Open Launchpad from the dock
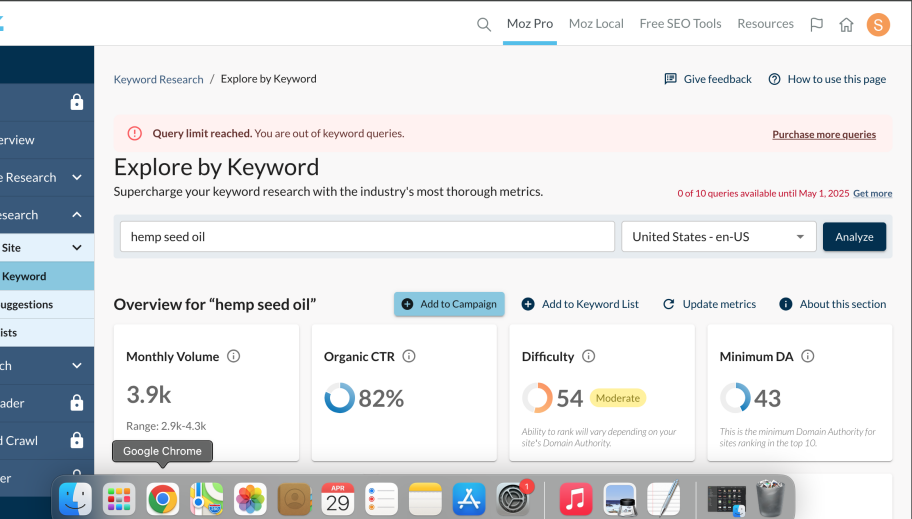Viewport: 912px width, 519px height. pyautogui.click(x=119, y=499)
